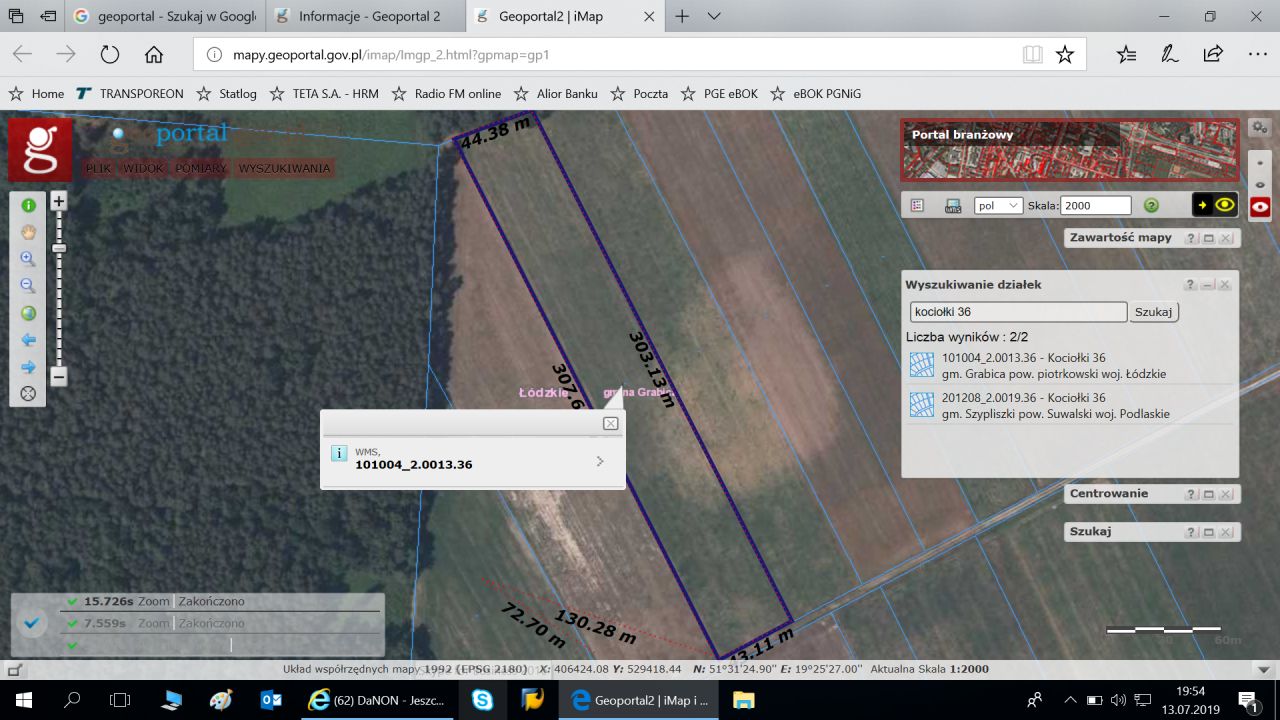
Task: Click the blue checkmark status circle
Action: [x=33, y=623]
